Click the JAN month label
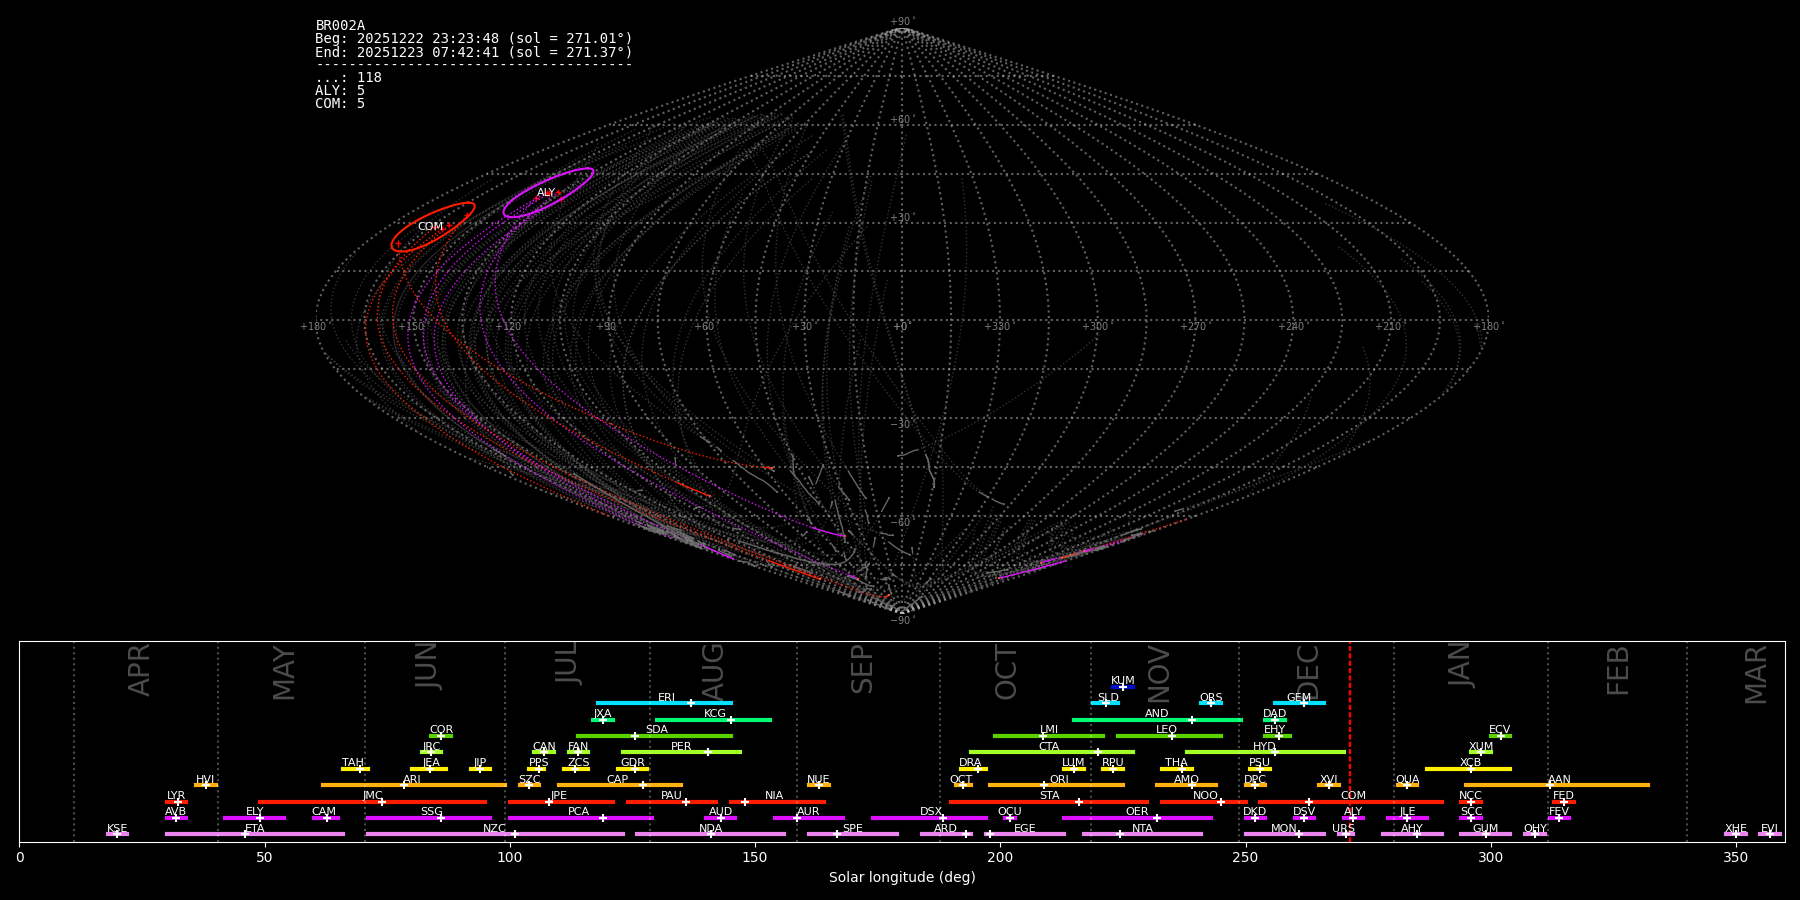This screenshot has height=900, width=1800. click(x=1460, y=665)
